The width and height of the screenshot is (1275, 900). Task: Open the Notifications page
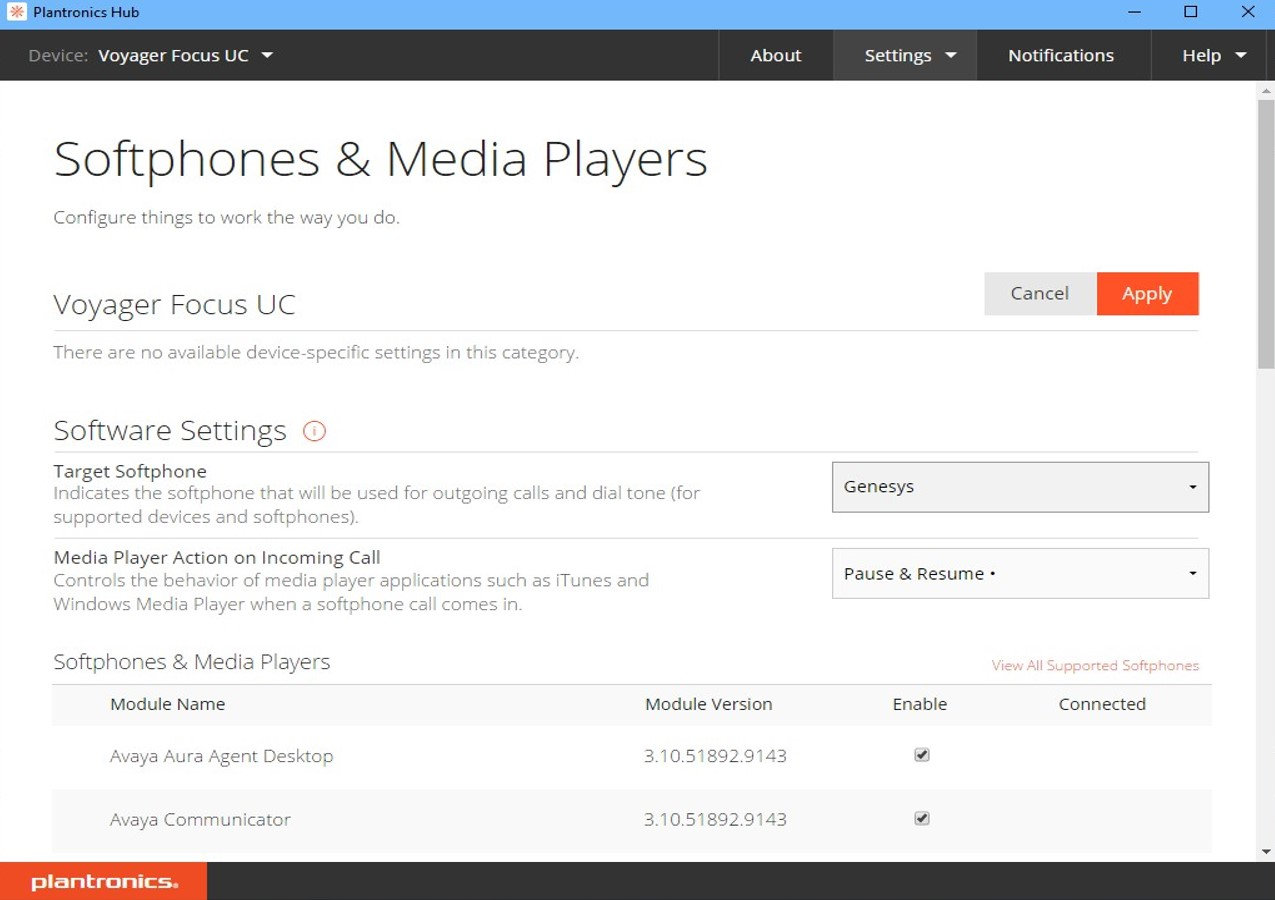[1062, 55]
